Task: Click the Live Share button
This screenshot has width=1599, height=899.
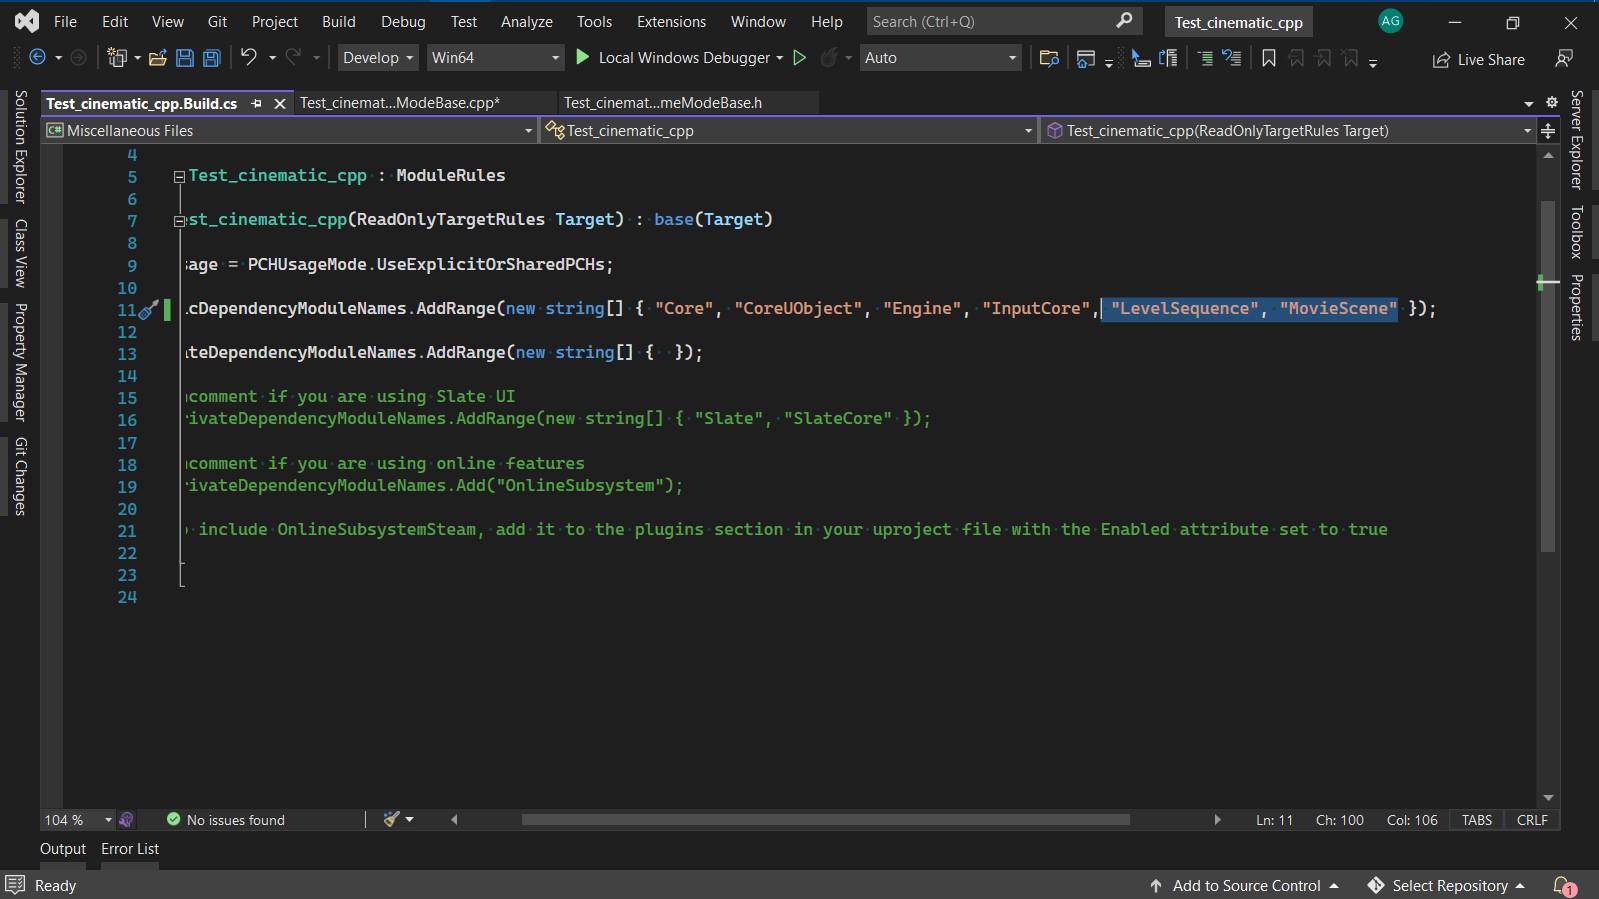Action: pos(1479,60)
